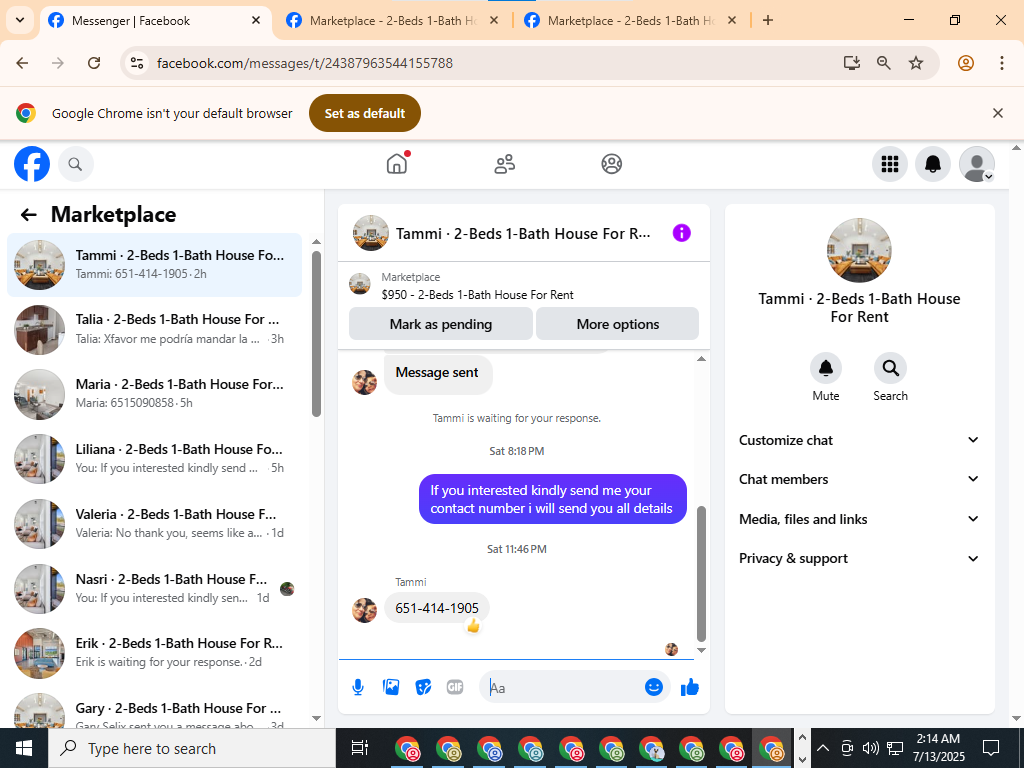Open Windows notification center icon
Screen dimensions: 1024x768
tap(991, 748)
